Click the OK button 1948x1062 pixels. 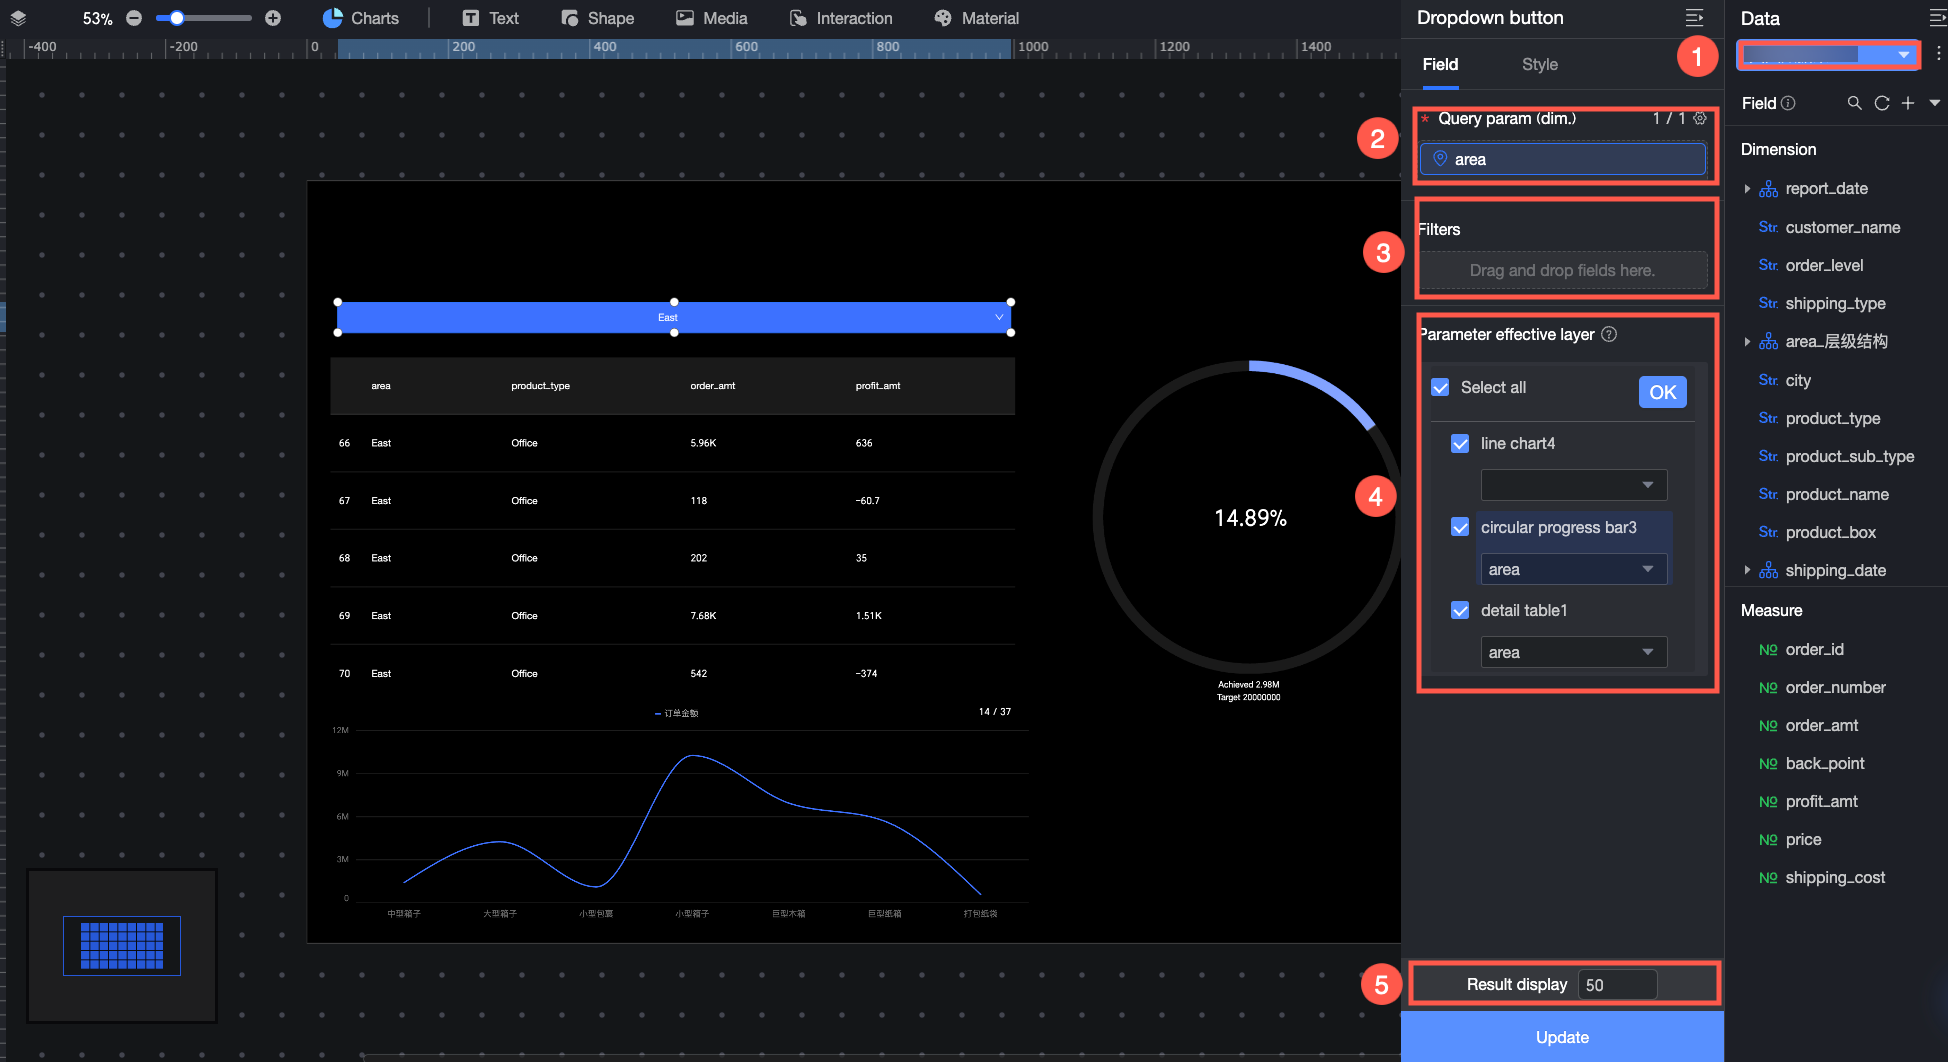1662,392
